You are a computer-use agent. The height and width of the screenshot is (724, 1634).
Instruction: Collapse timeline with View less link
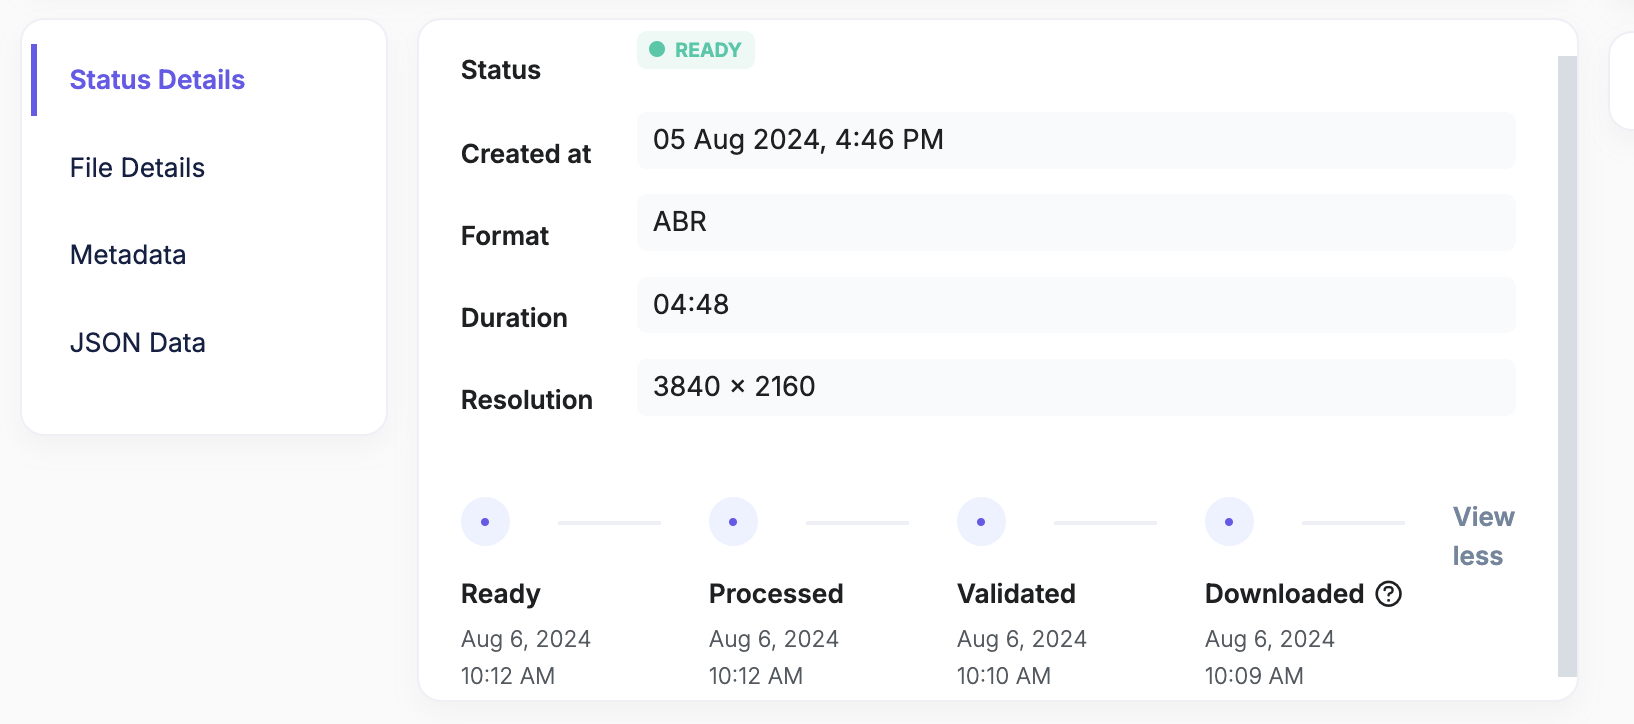(1483, 536)
